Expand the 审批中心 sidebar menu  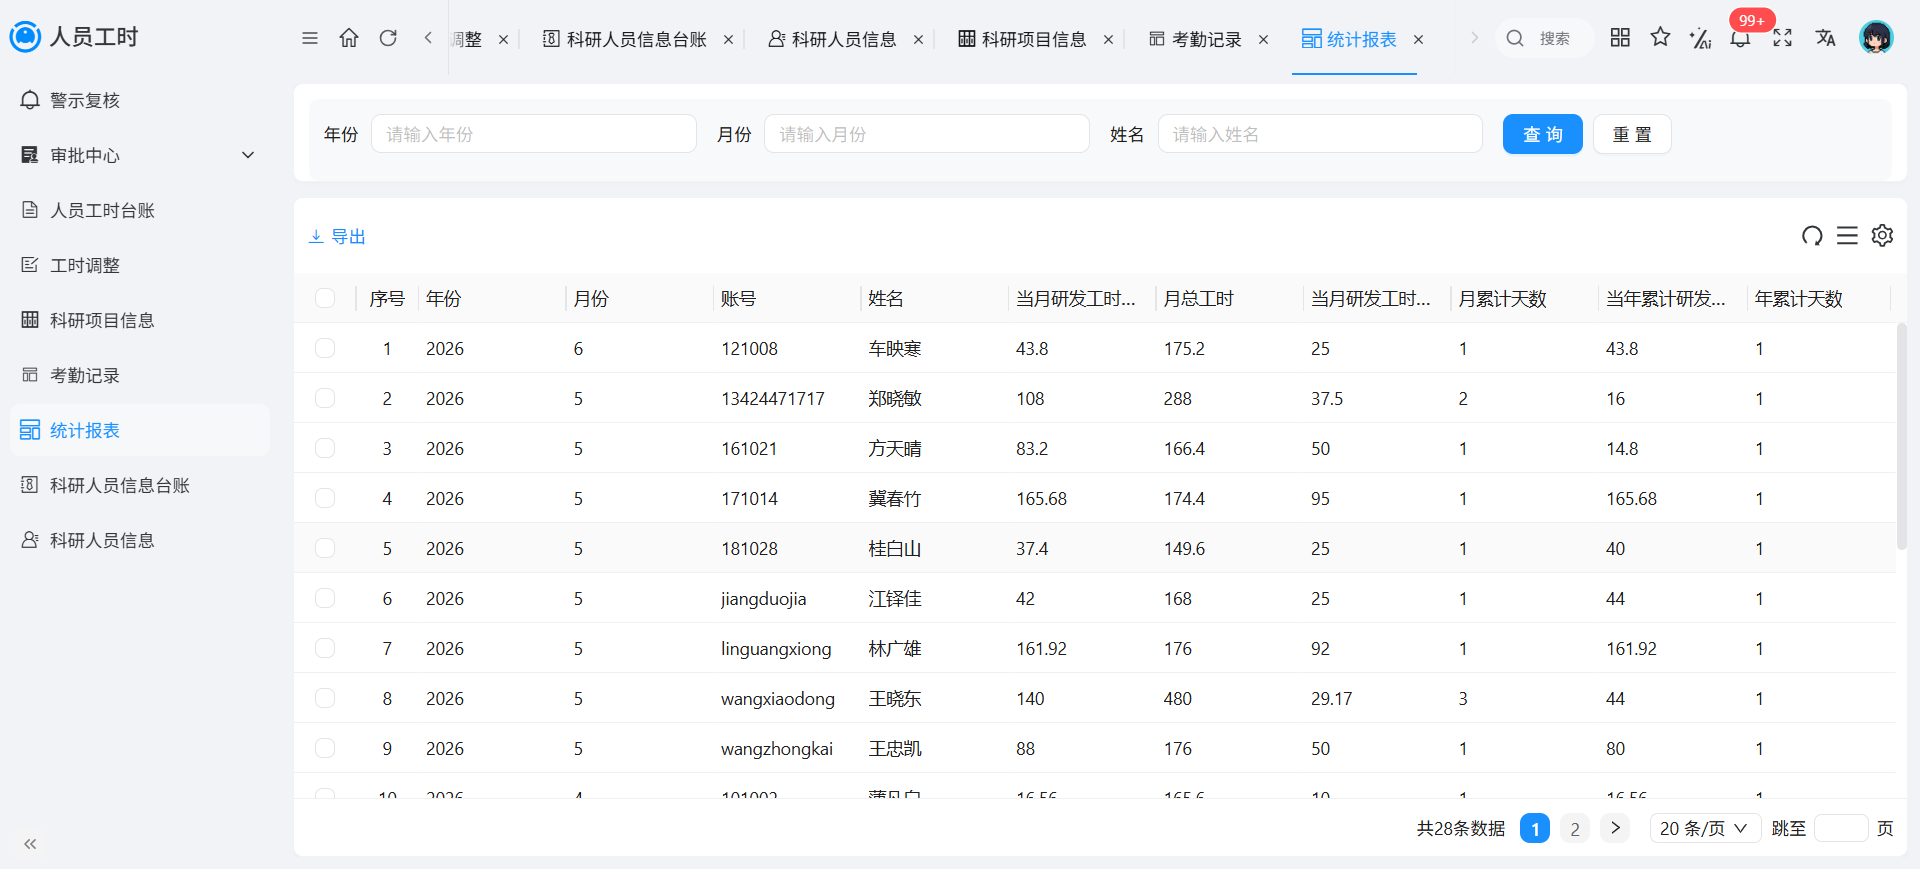140,155
